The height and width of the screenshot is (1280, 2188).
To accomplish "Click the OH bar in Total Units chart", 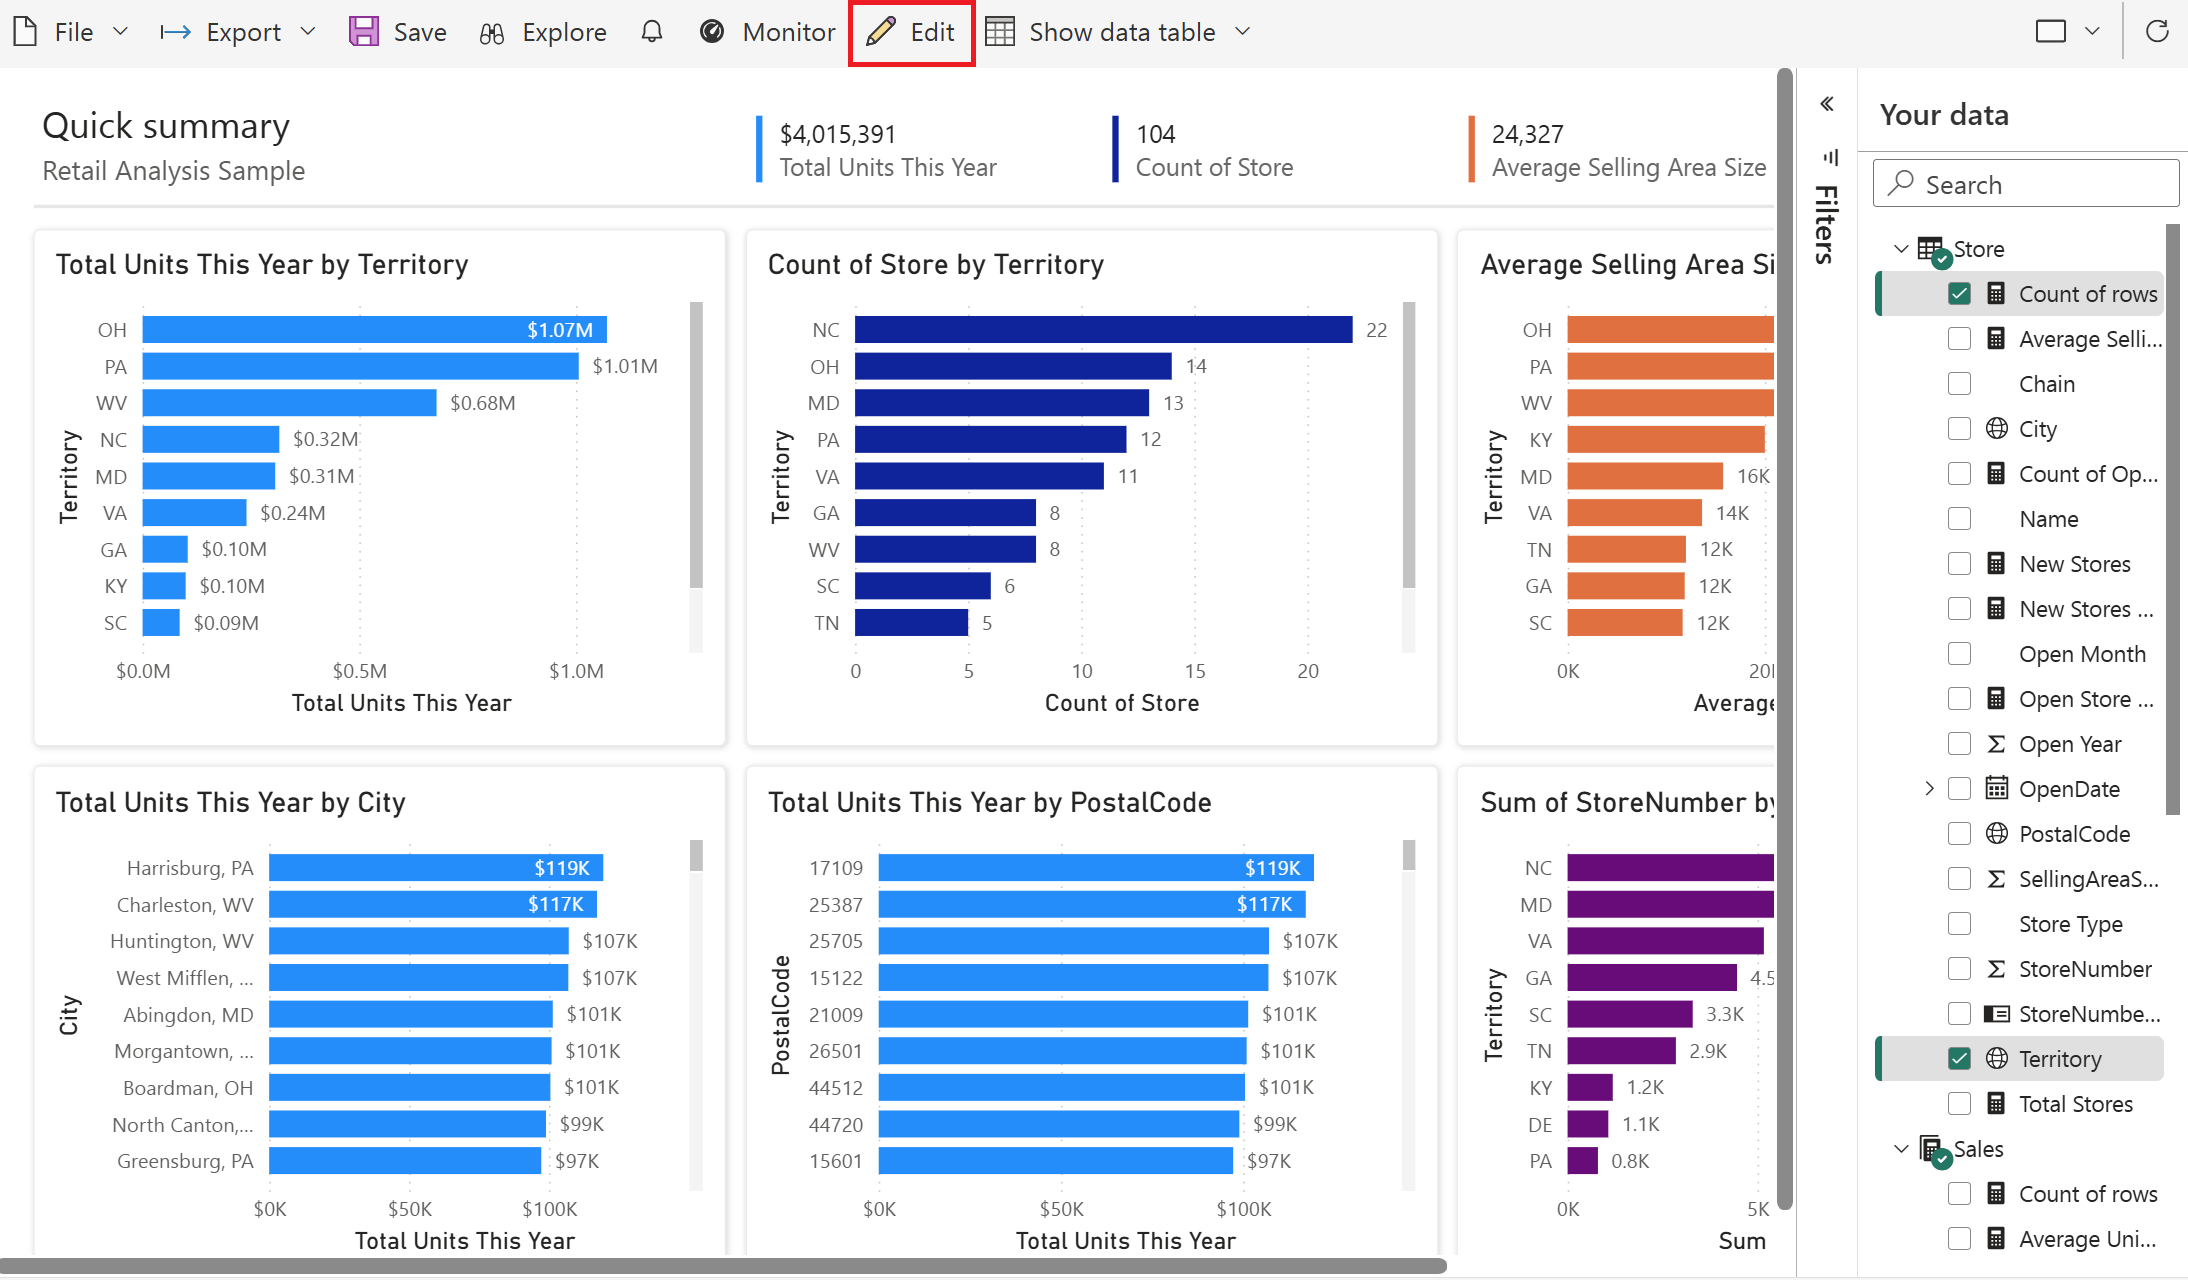I will [374, 330].
